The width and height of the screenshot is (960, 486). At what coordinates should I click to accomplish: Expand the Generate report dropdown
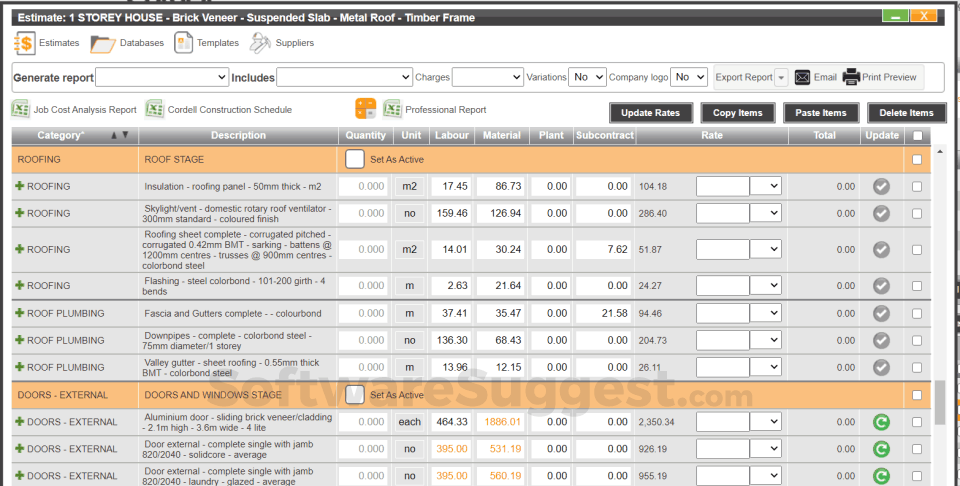(162, 77)
